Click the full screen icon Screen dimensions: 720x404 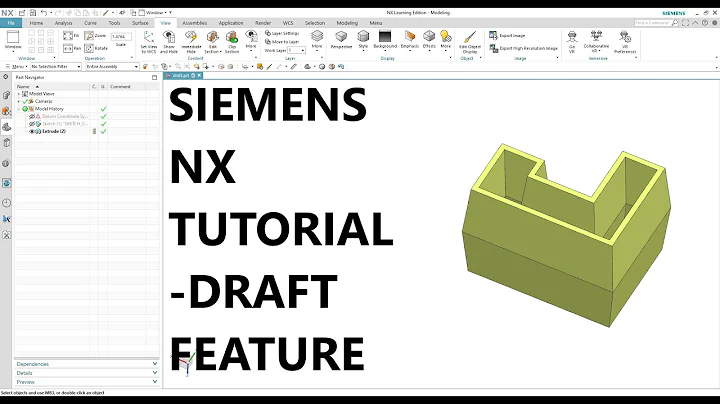coord(686,23)
